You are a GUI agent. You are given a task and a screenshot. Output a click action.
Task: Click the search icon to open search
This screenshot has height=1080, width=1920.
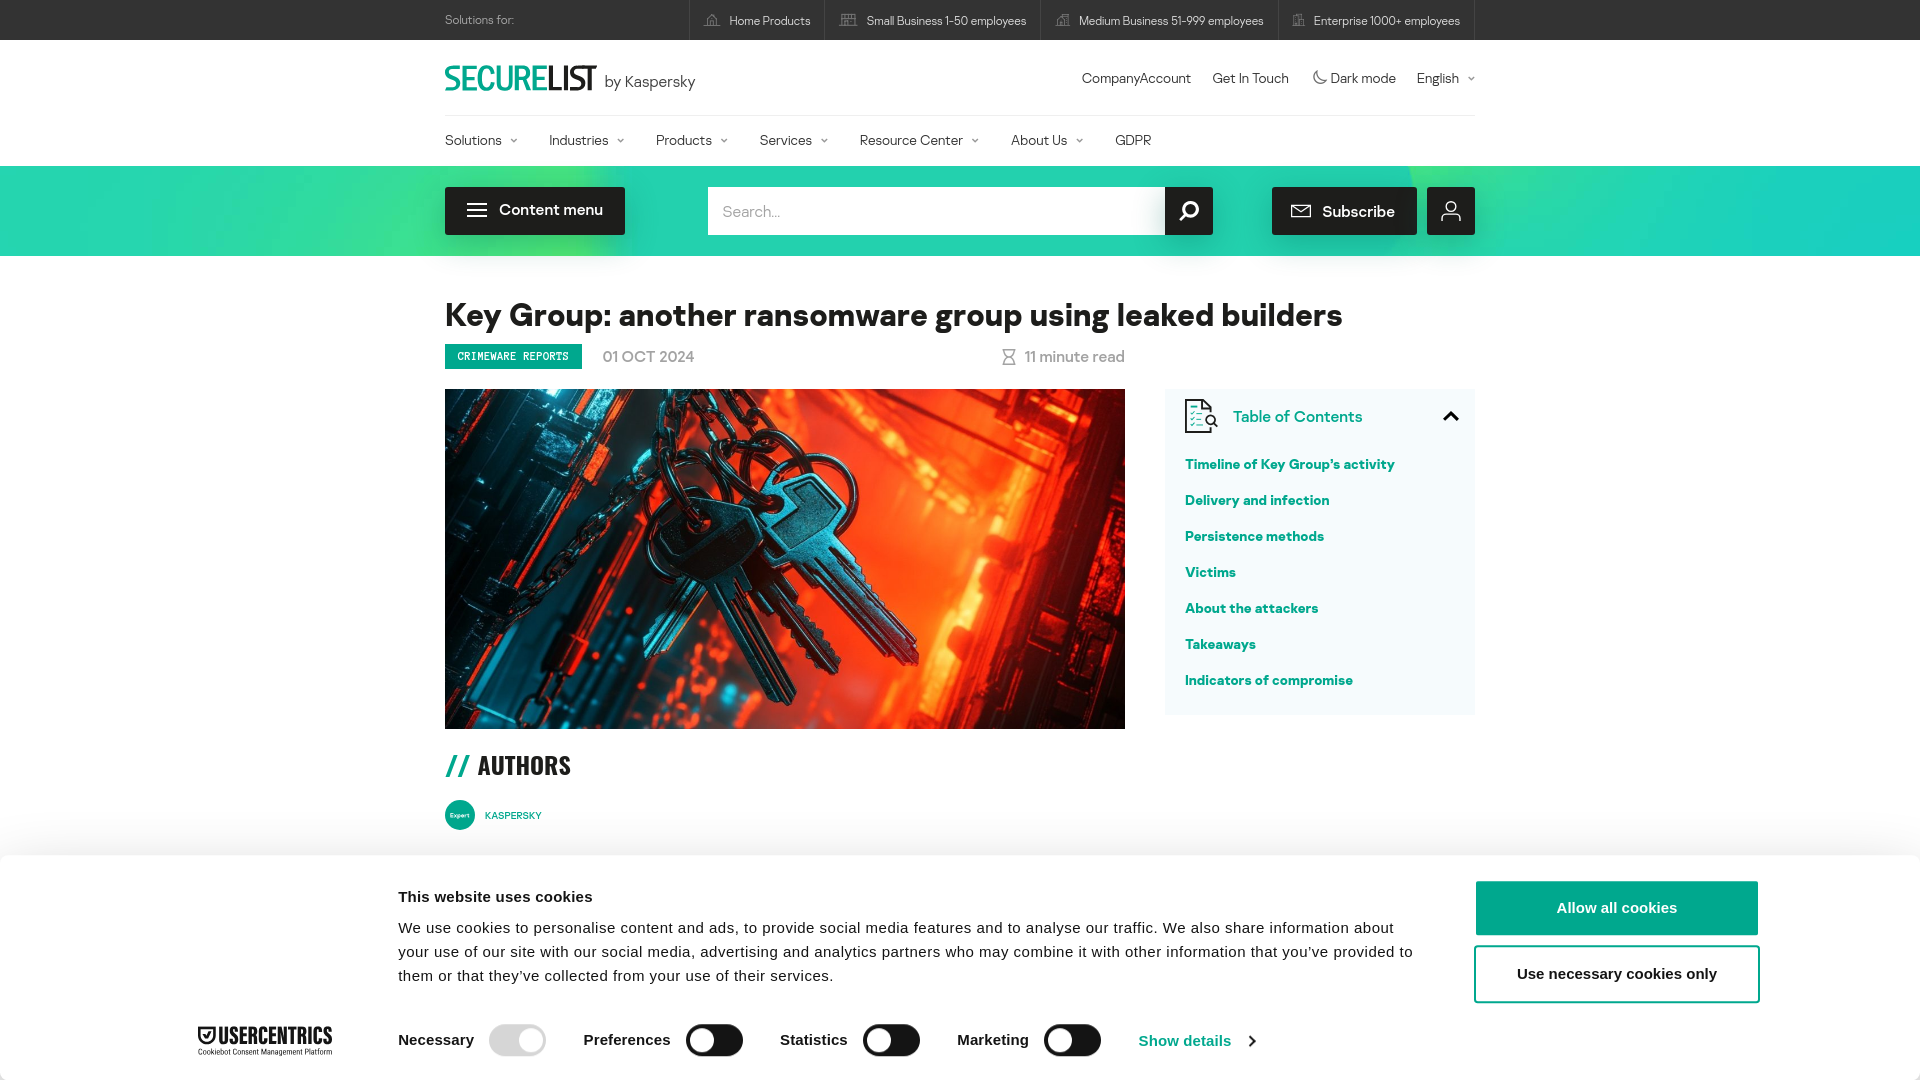1187,211
